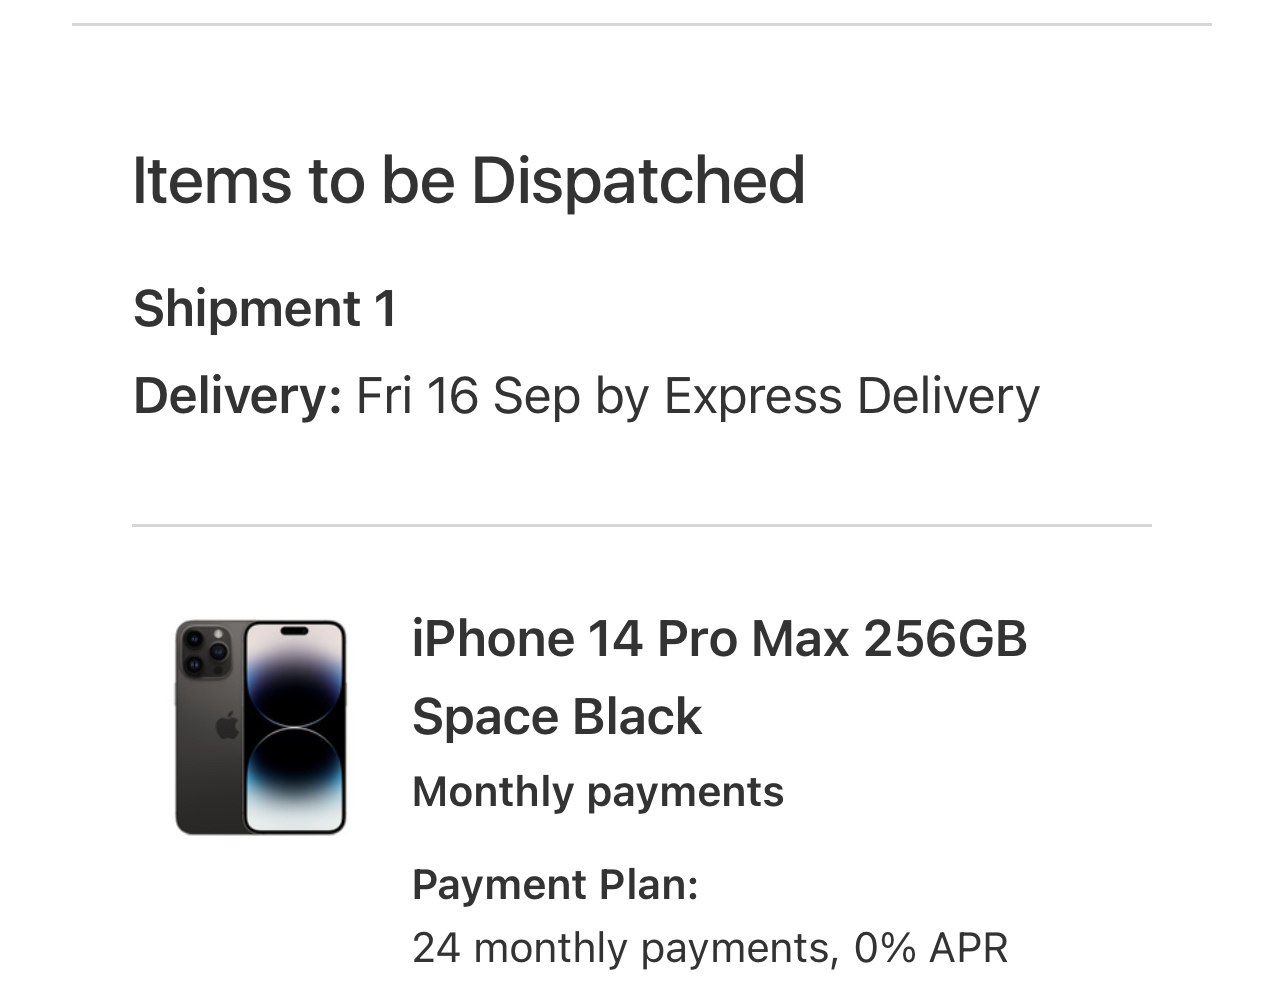Click the Dynamic Island pill on the phone image
Viewport: 1284px width, 988px height.
[x=295, y=631]
